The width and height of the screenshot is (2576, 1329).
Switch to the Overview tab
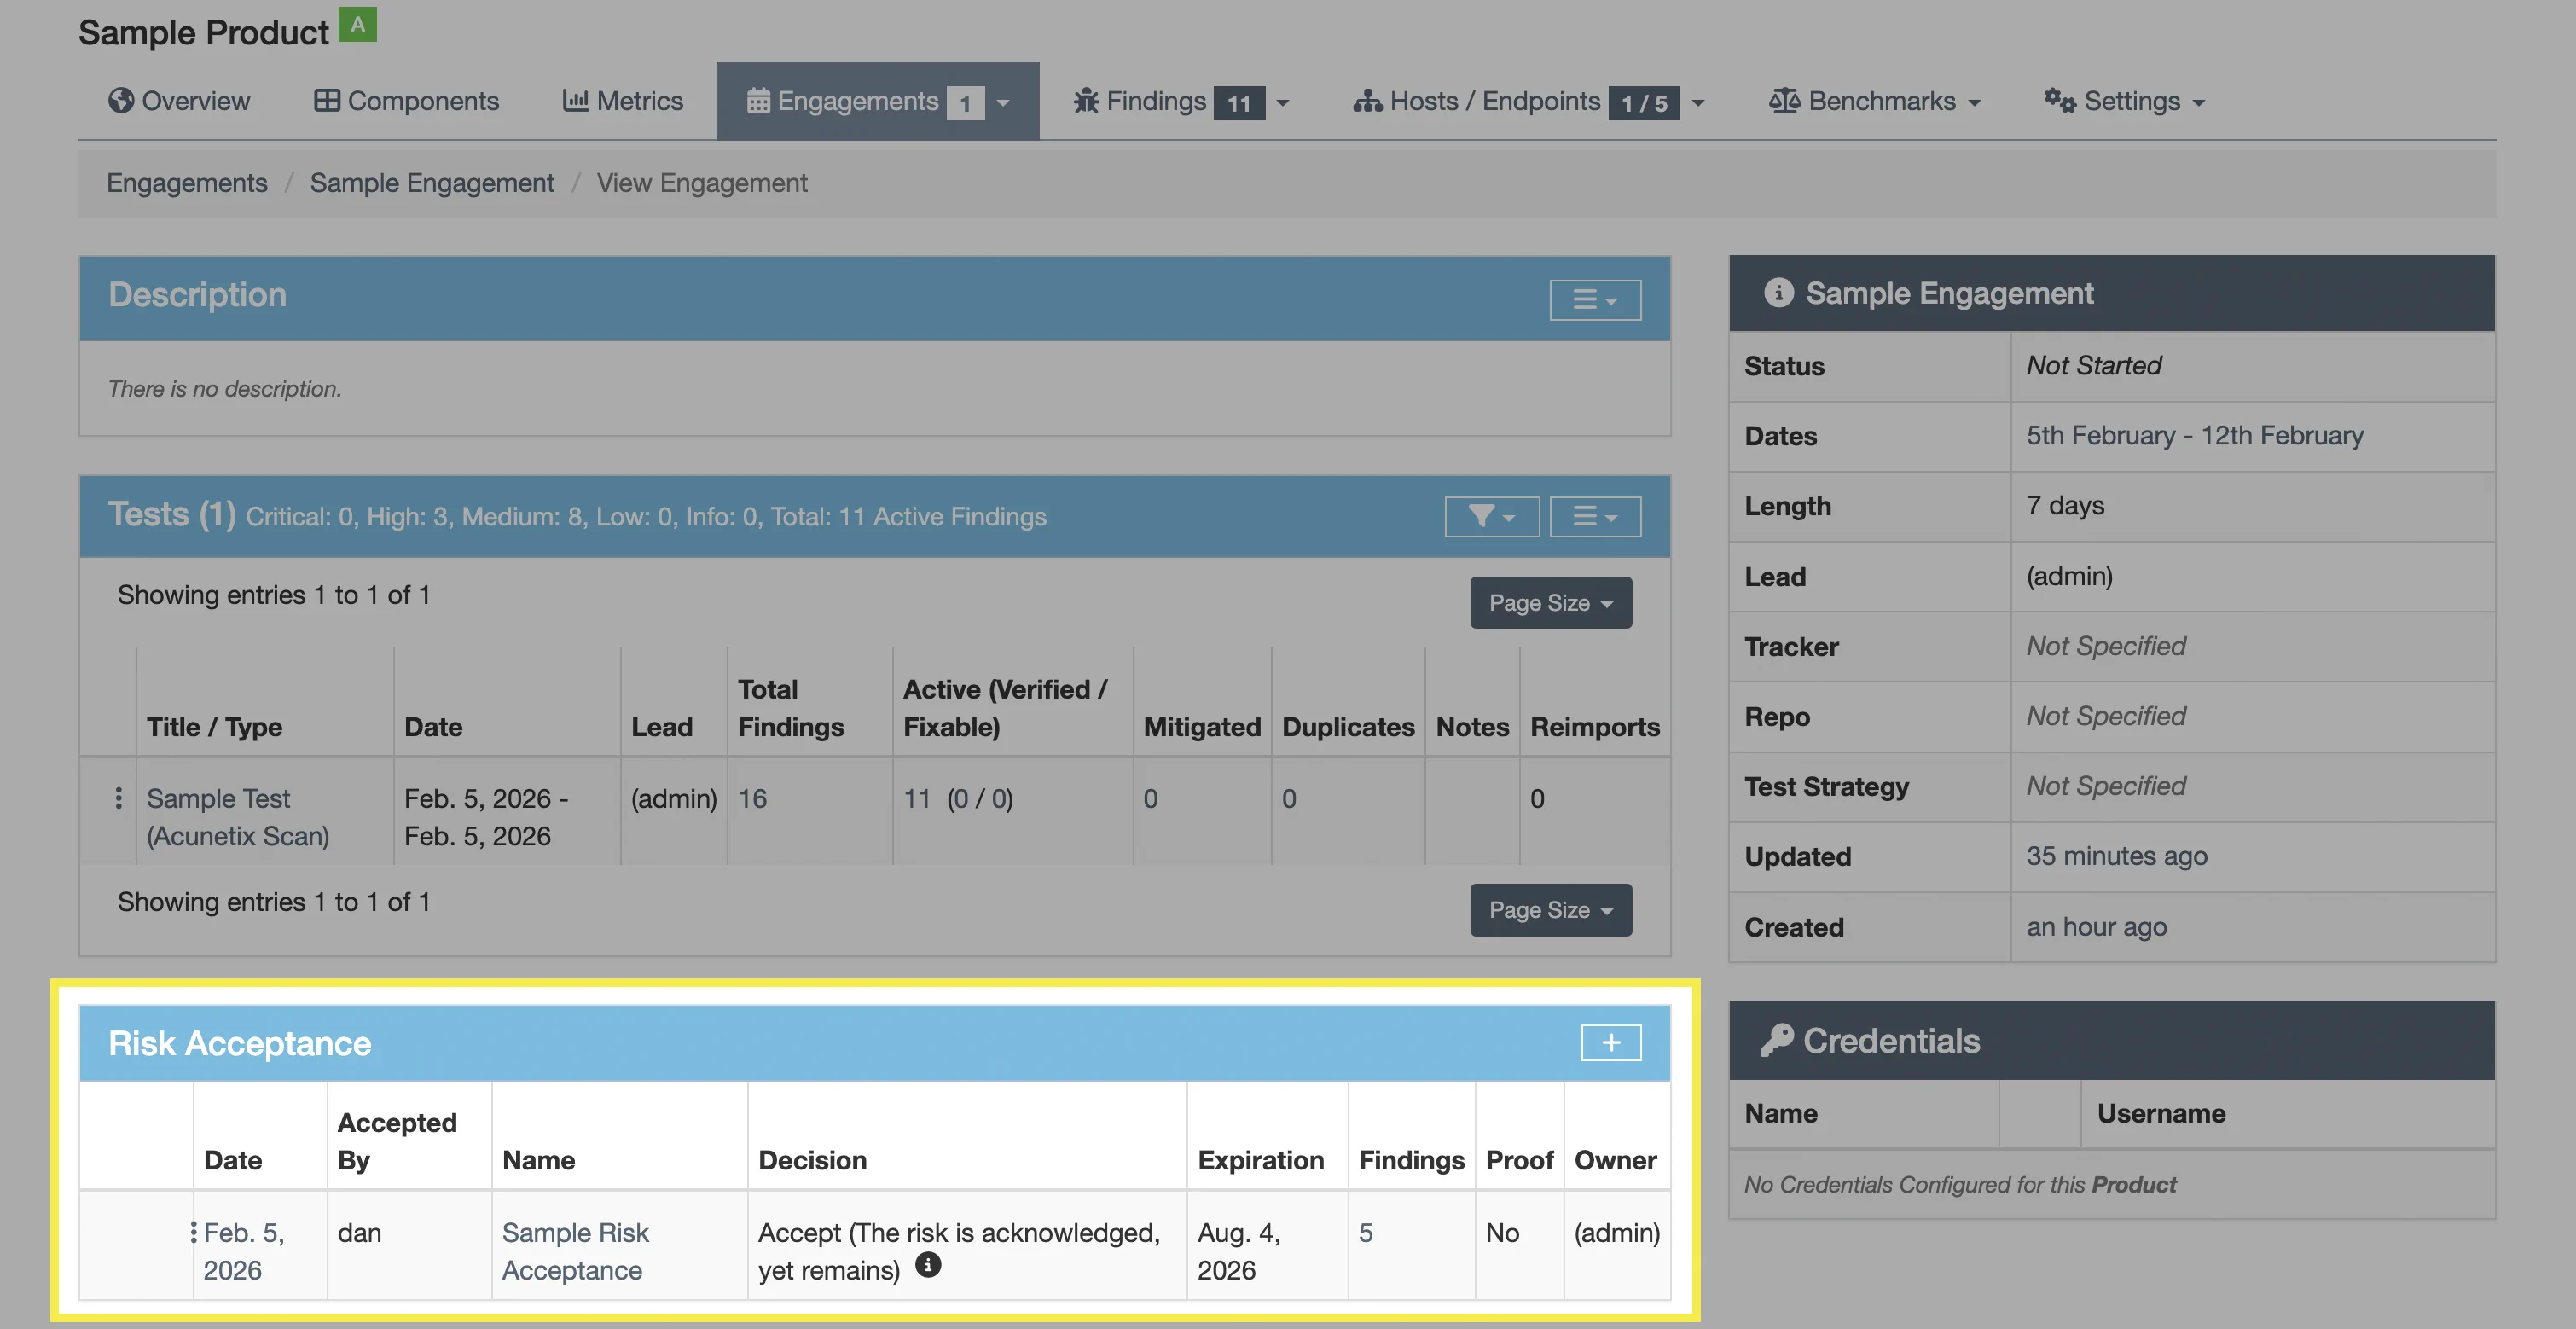180,101
